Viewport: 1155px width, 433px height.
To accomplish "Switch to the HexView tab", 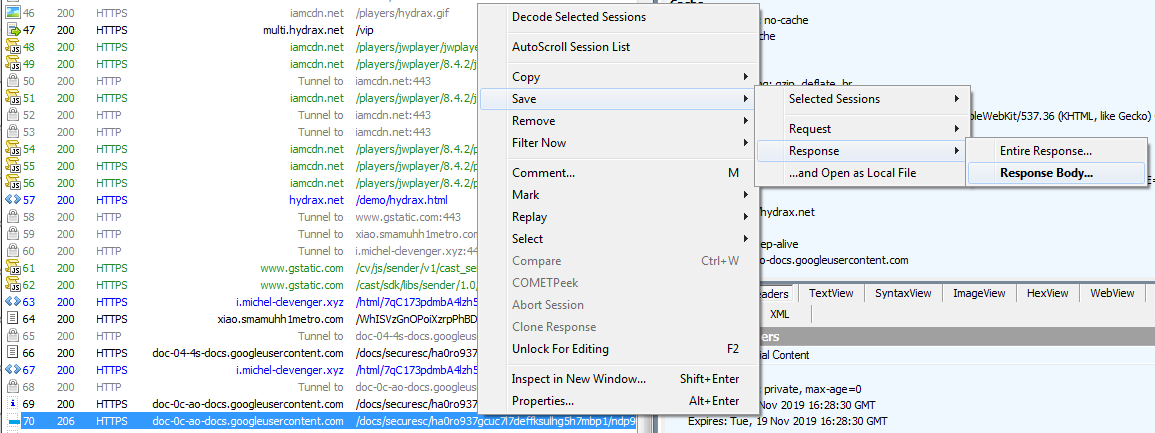I will click(x=1047, y=293).
